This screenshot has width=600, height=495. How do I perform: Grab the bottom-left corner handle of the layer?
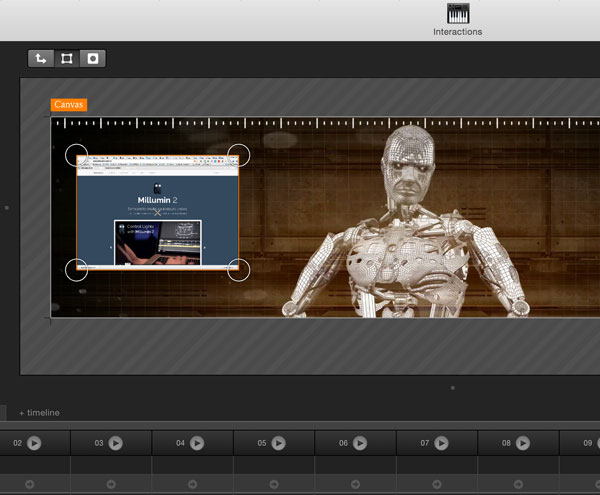[77, 270]
